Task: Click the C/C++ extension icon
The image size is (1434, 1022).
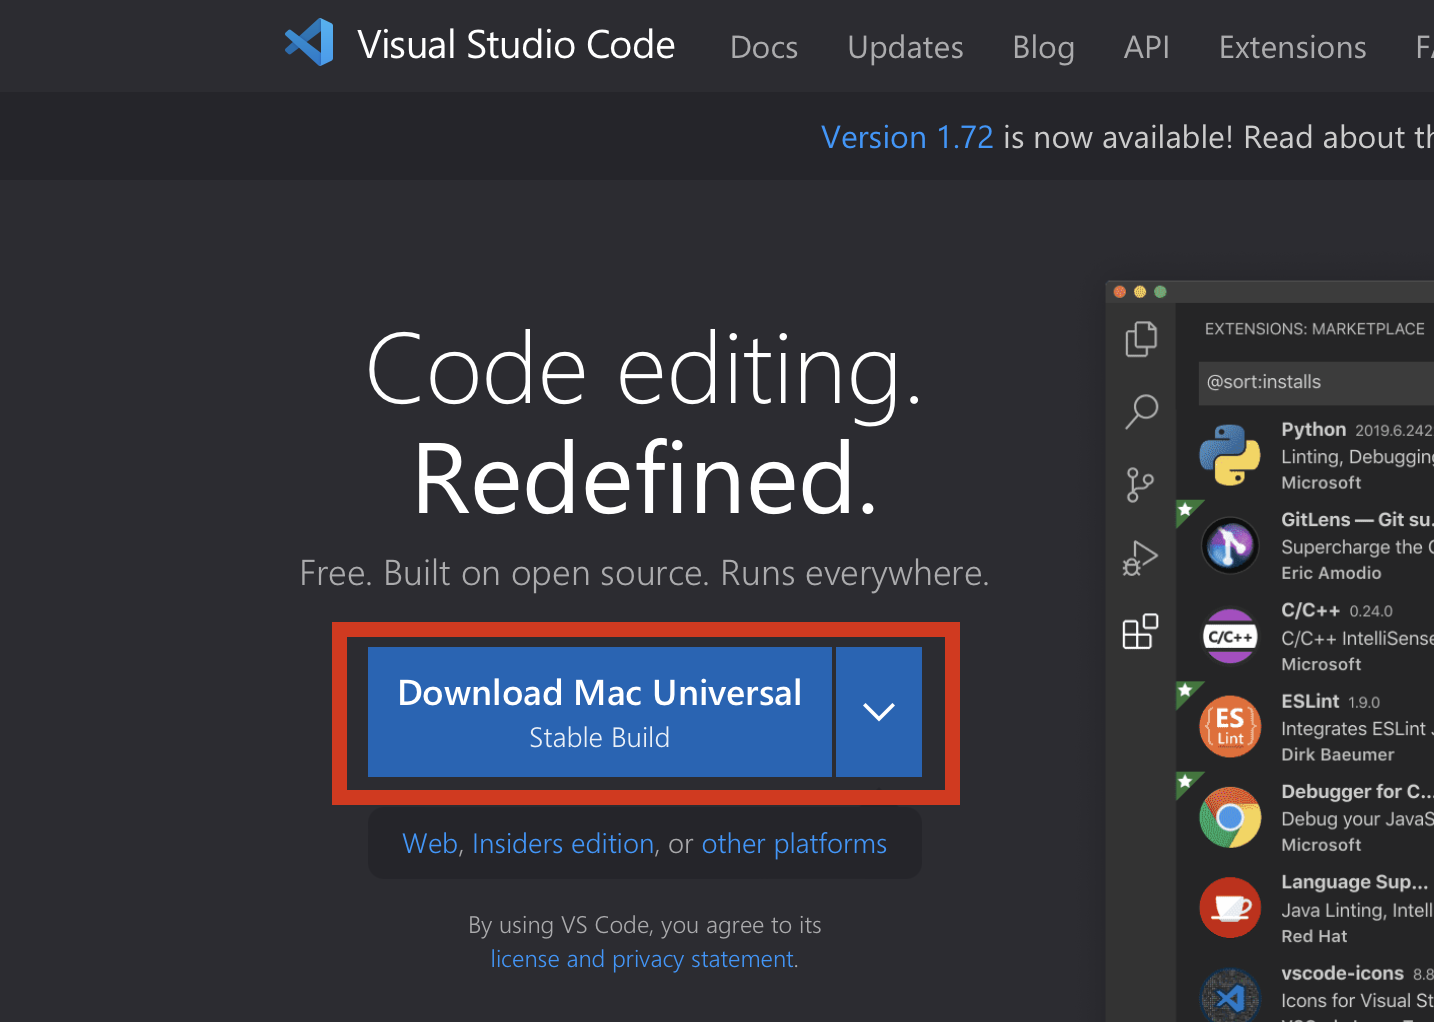Action: (x=1230, y=636)
